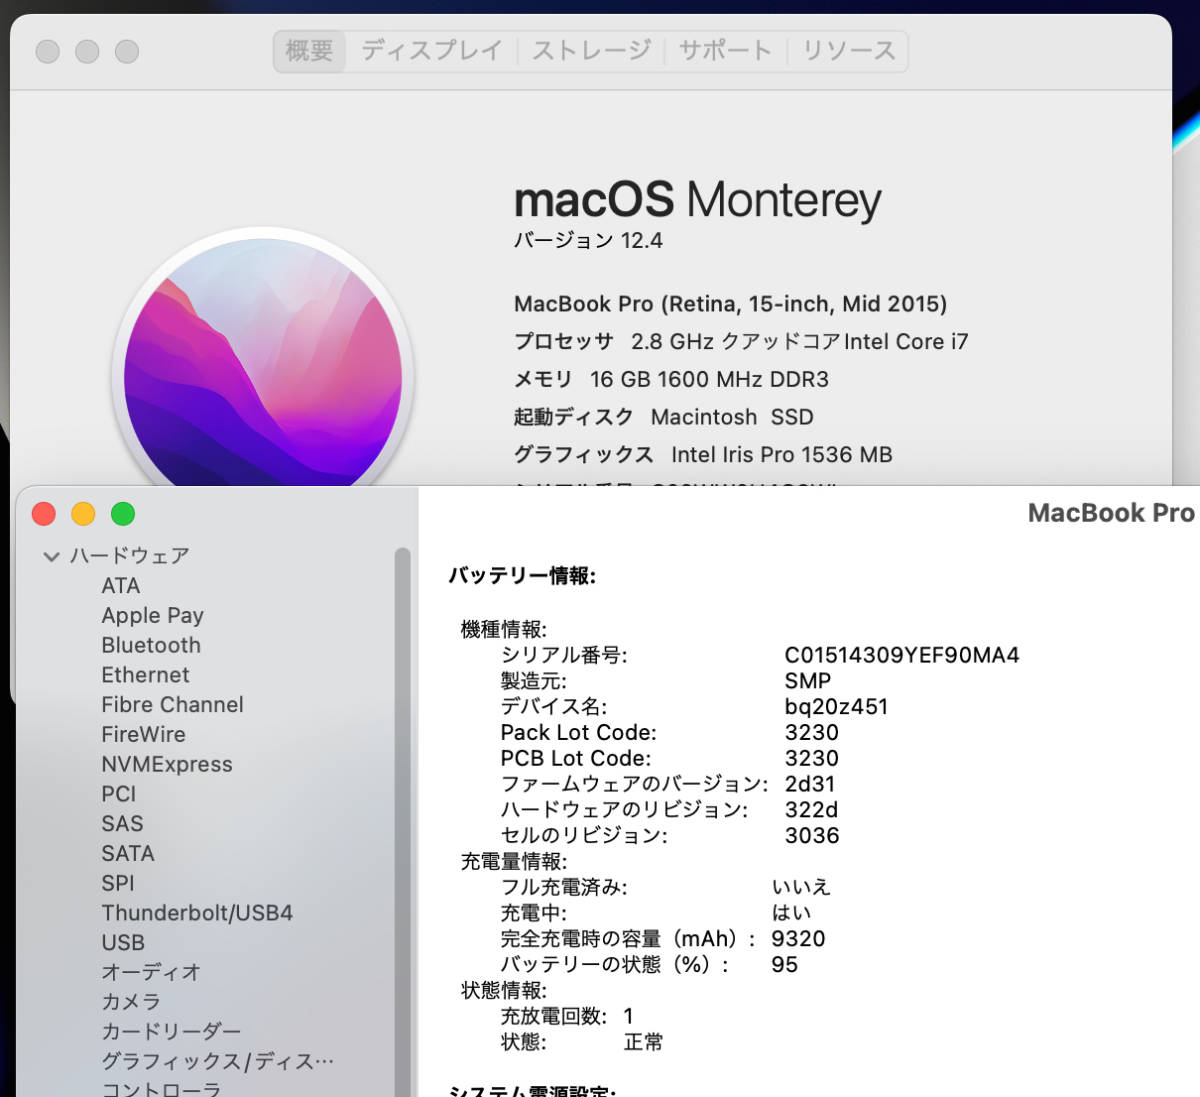This screenshot has width=1200, height=1097.
Task: Collapse the ハードウェア section chevron
Action: pos(52,556)
